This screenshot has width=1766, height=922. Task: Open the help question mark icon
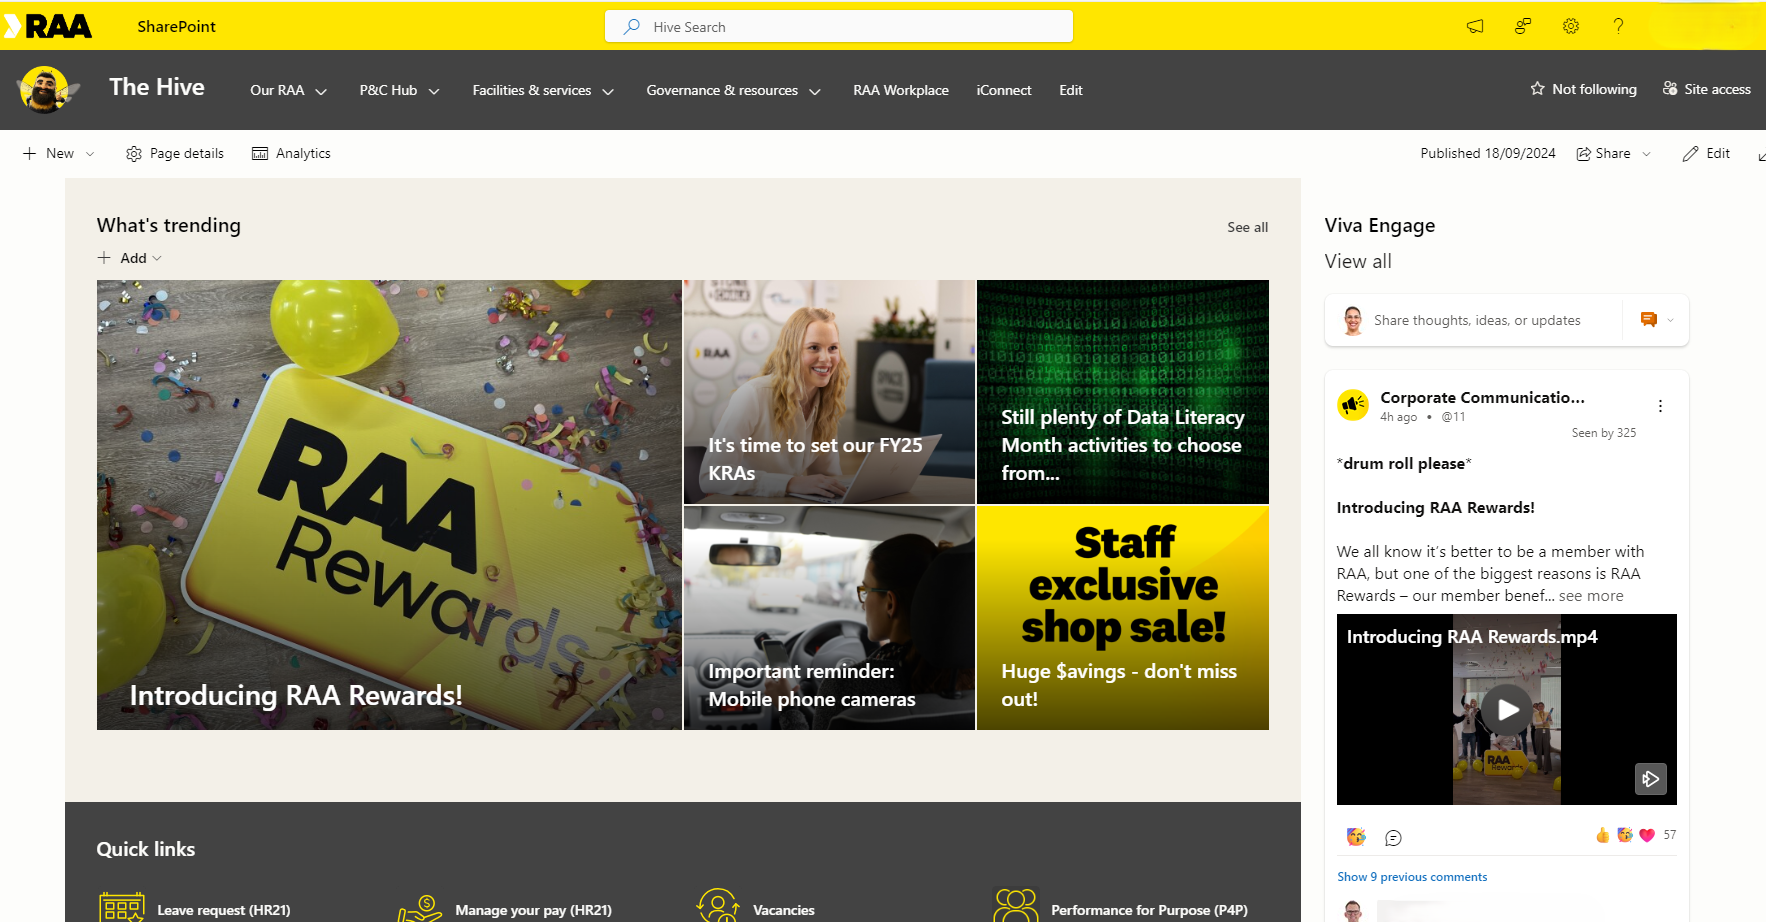(1618, 27)
